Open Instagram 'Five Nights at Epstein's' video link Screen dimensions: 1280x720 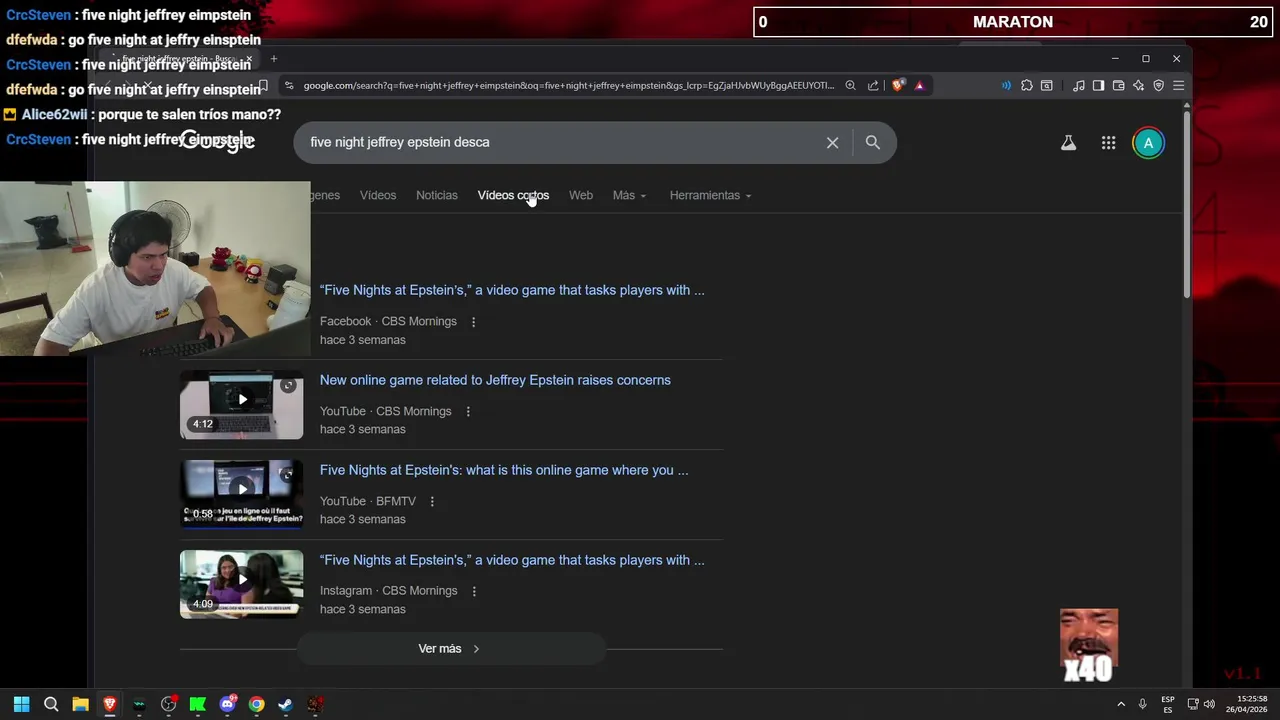tap(512, 560)
